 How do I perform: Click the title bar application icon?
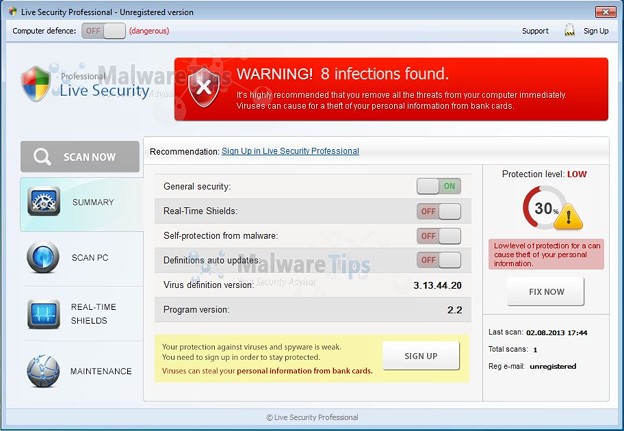coord(13,12)
